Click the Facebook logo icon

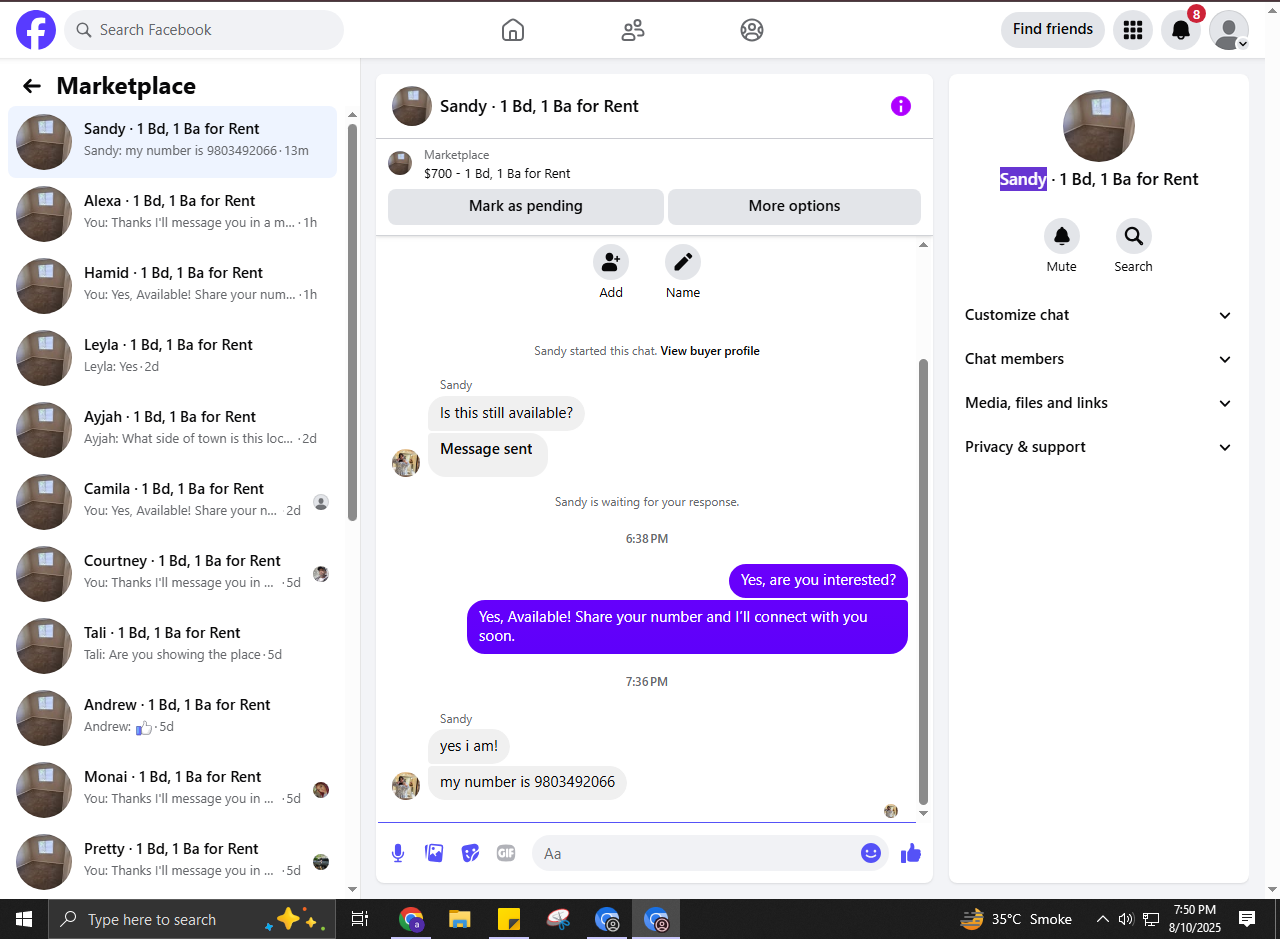[x=36, y=30]
